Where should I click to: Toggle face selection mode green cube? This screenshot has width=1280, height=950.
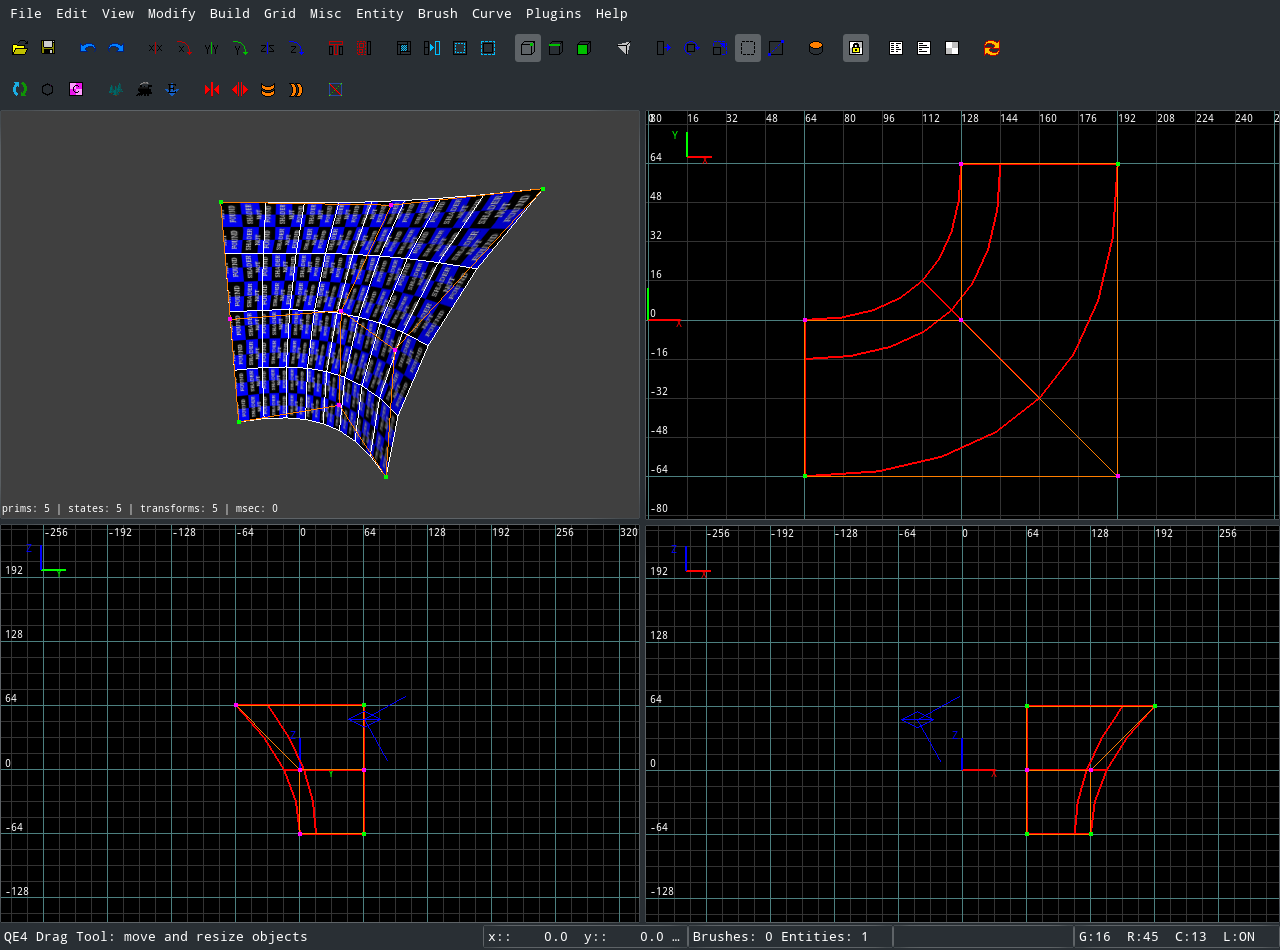click(584, 48)
